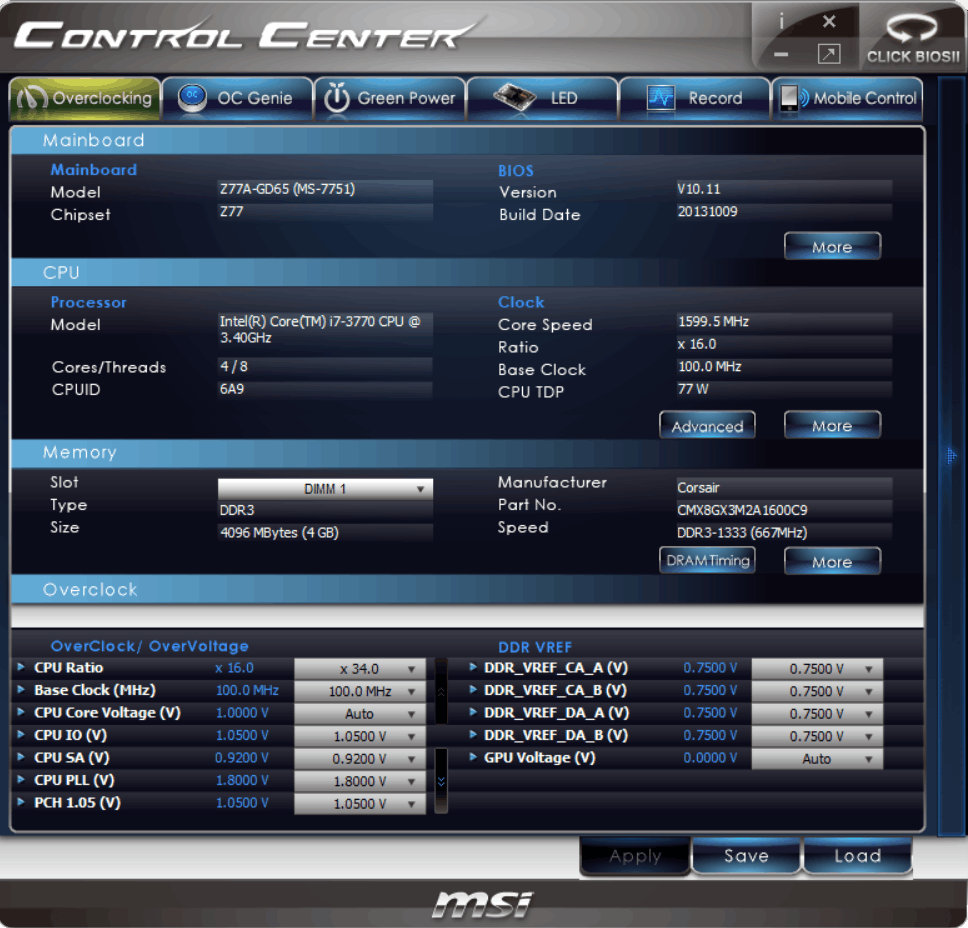Click the down chevron in overclock scroller

coord(441,782)
